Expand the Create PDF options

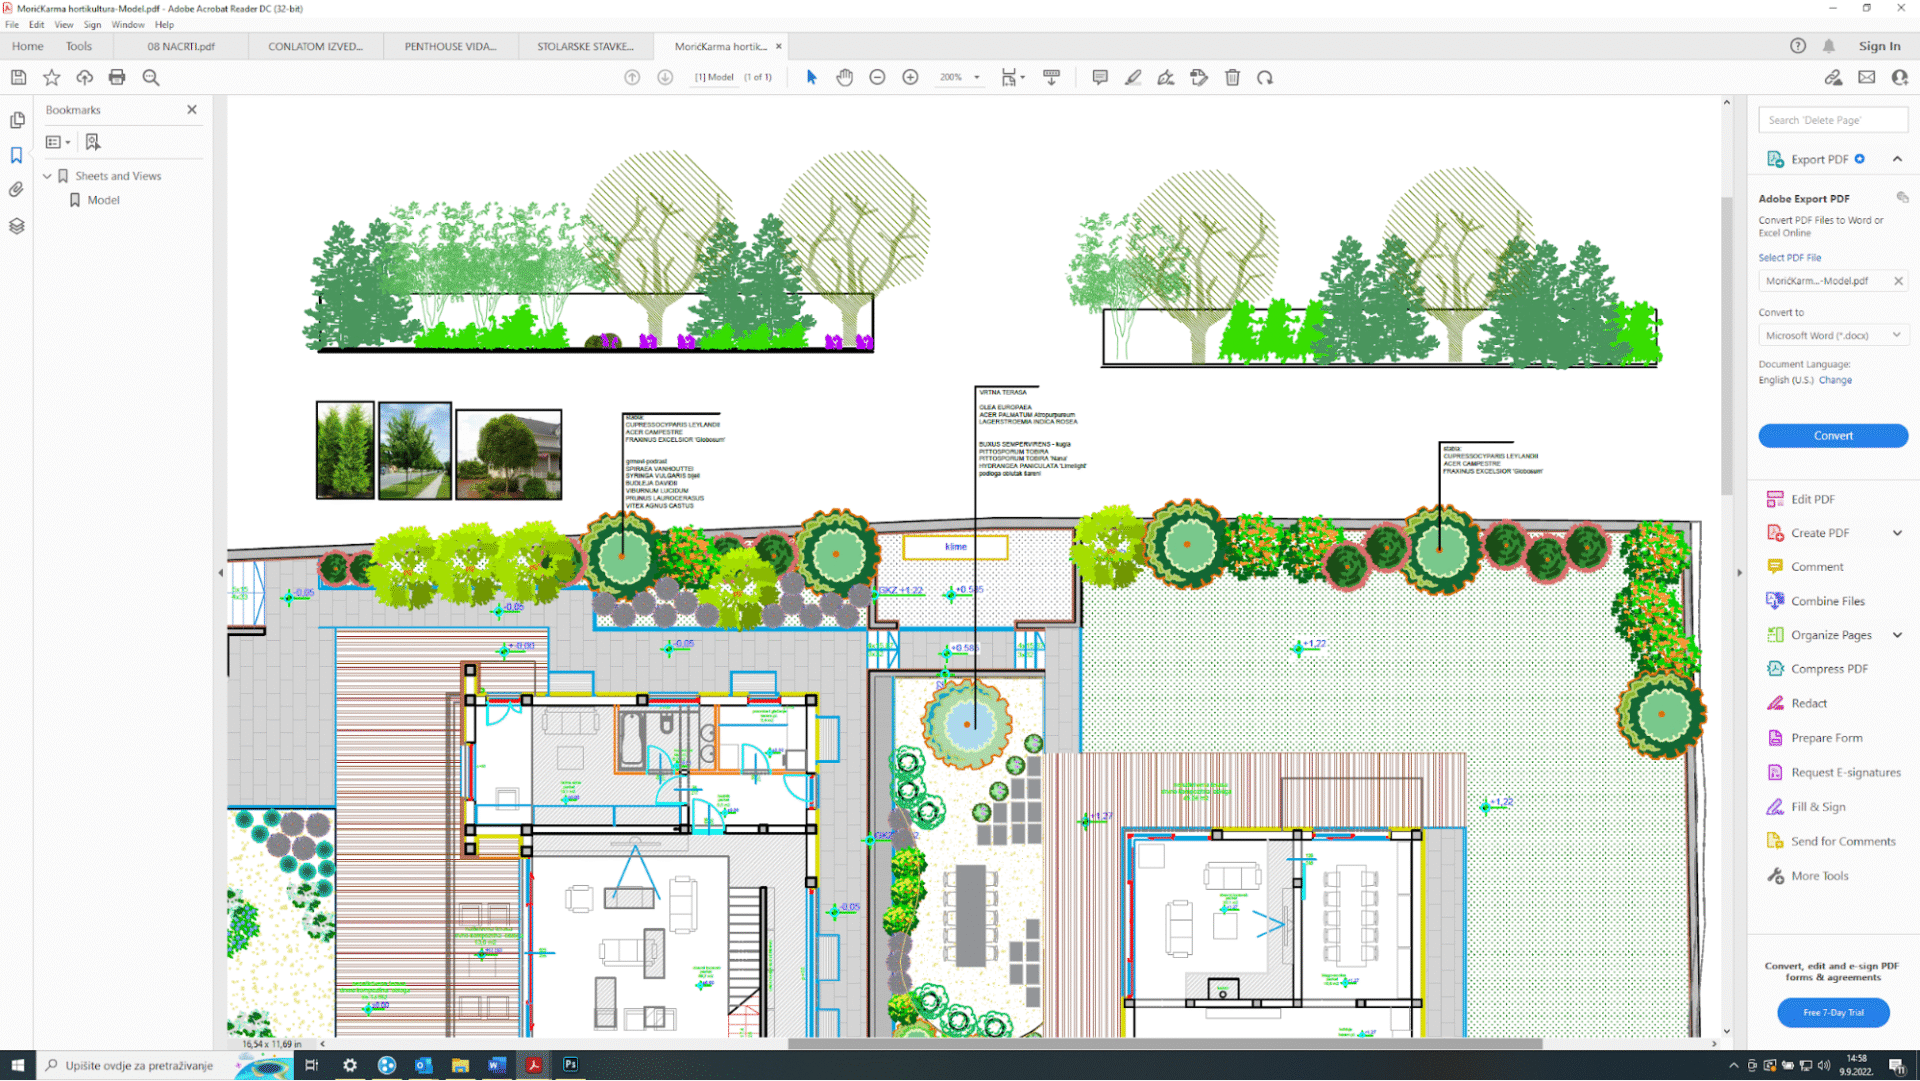pyautogui.click(x=1897, y=533)
